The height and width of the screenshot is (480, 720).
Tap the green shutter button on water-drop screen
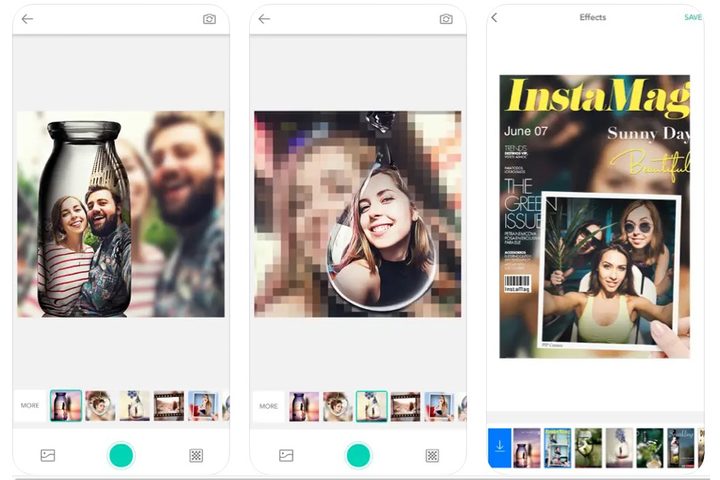pos(358,455)
